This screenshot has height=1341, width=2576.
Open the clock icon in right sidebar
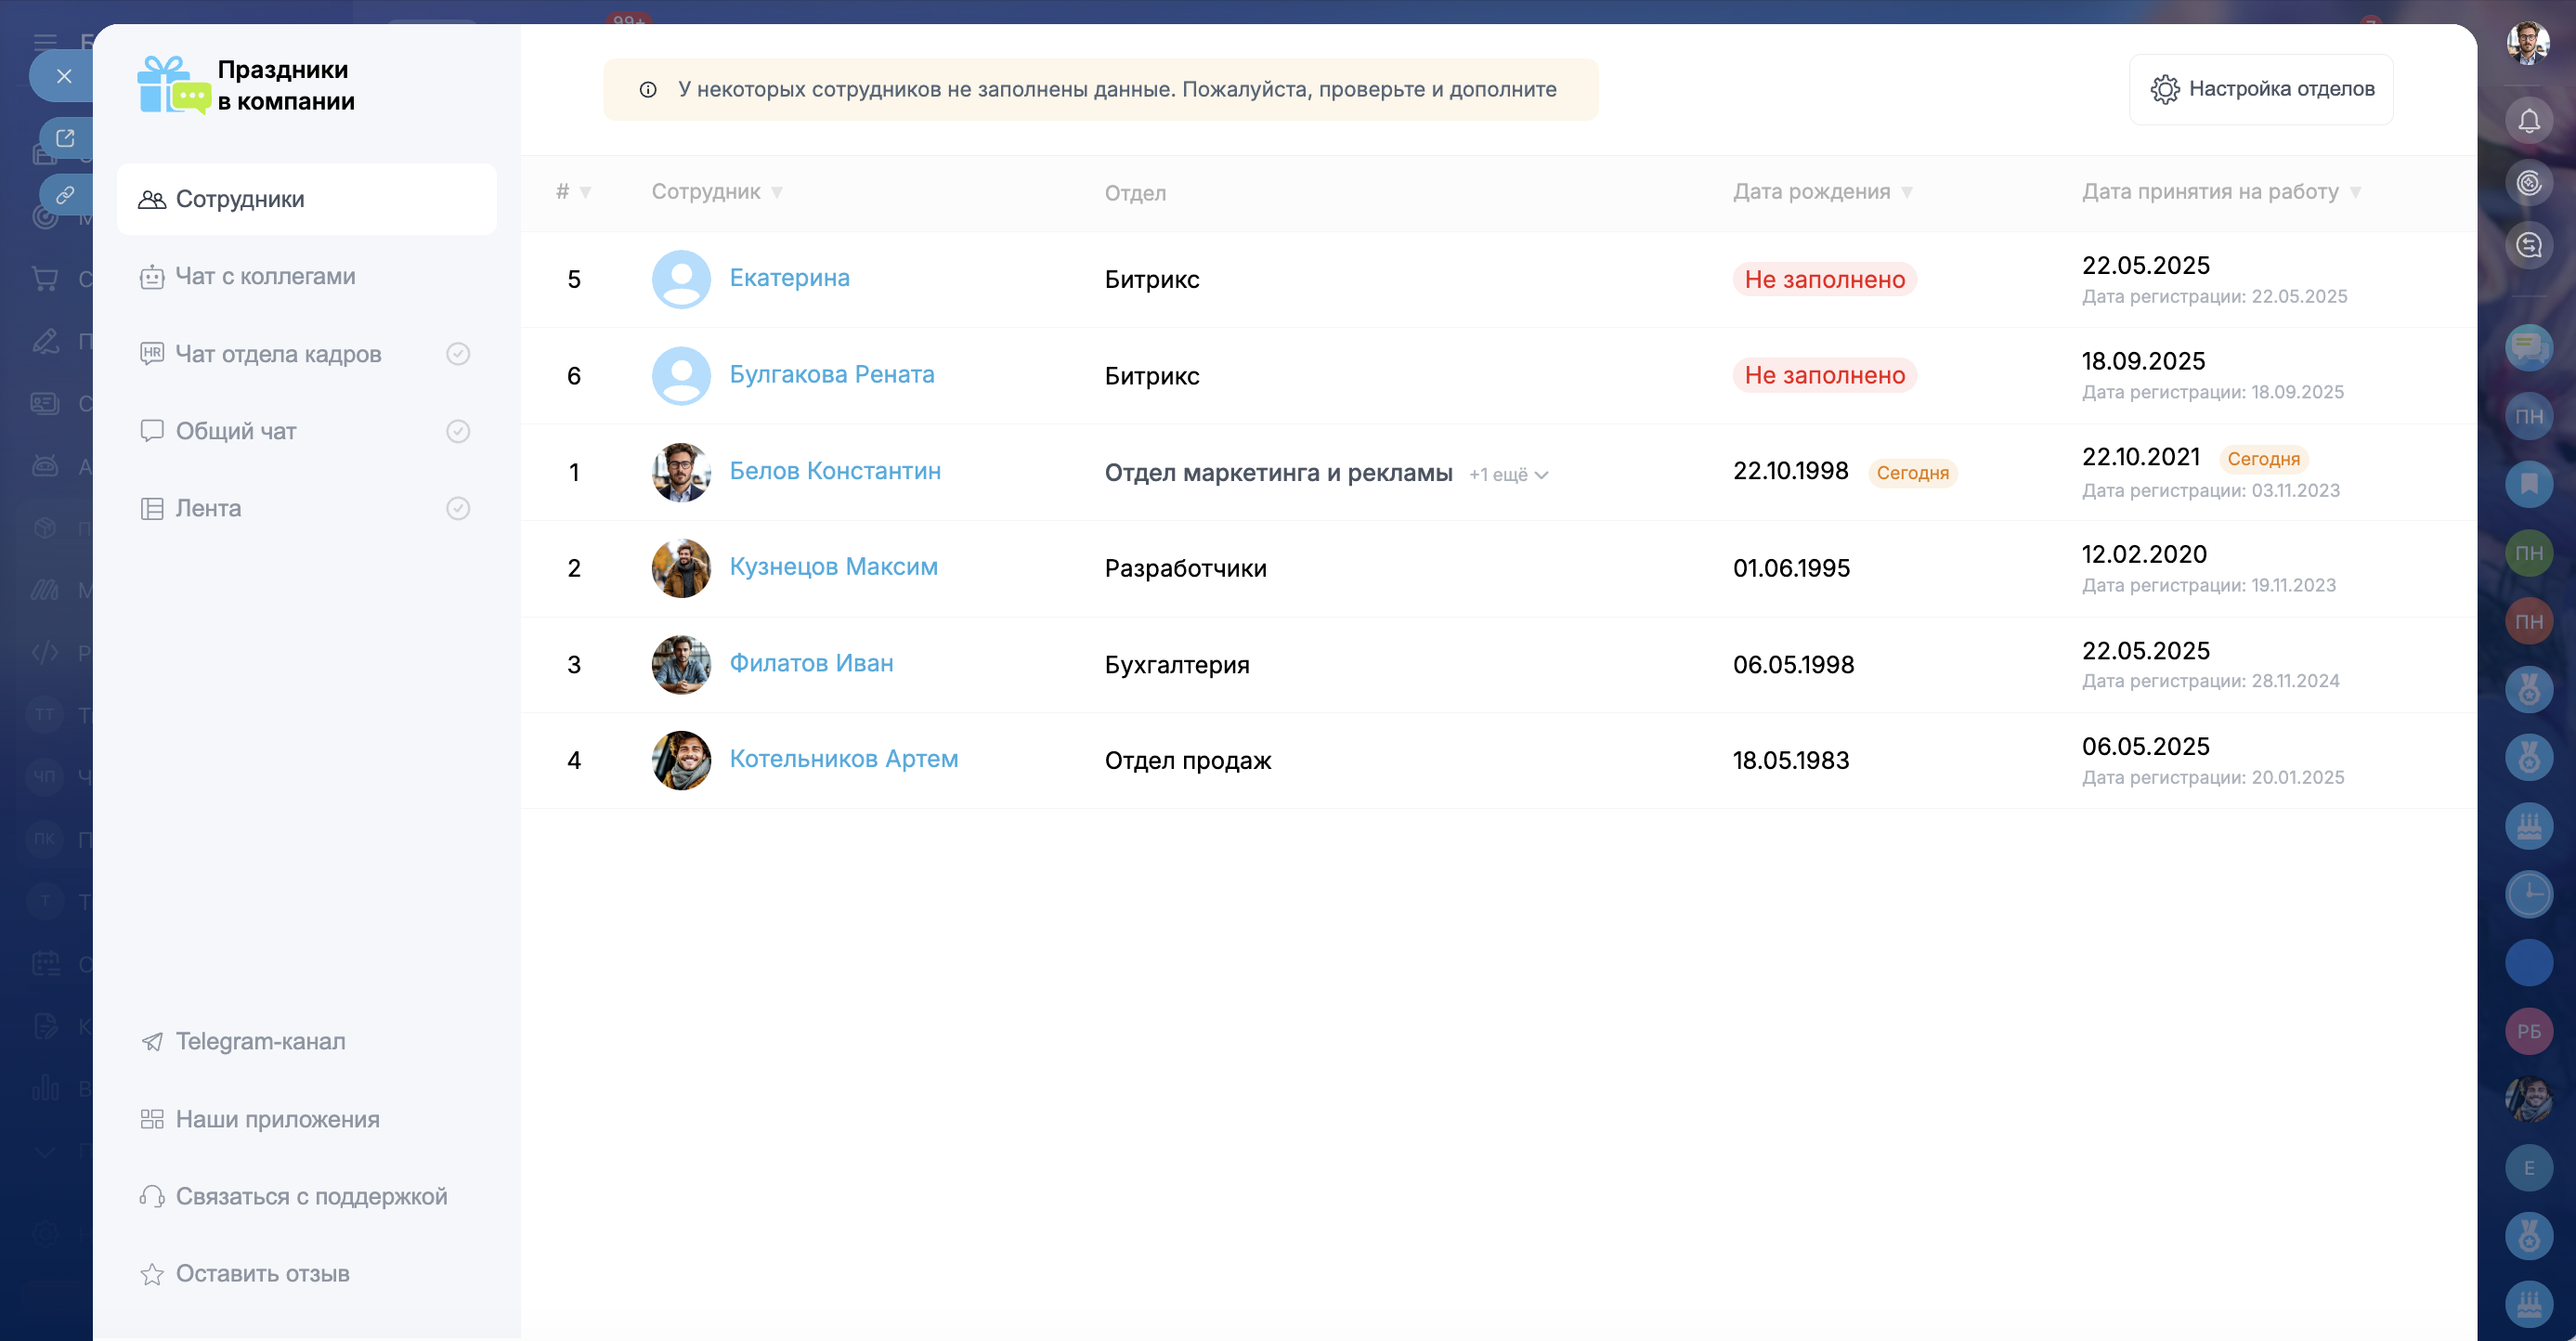coord(2528,894)
